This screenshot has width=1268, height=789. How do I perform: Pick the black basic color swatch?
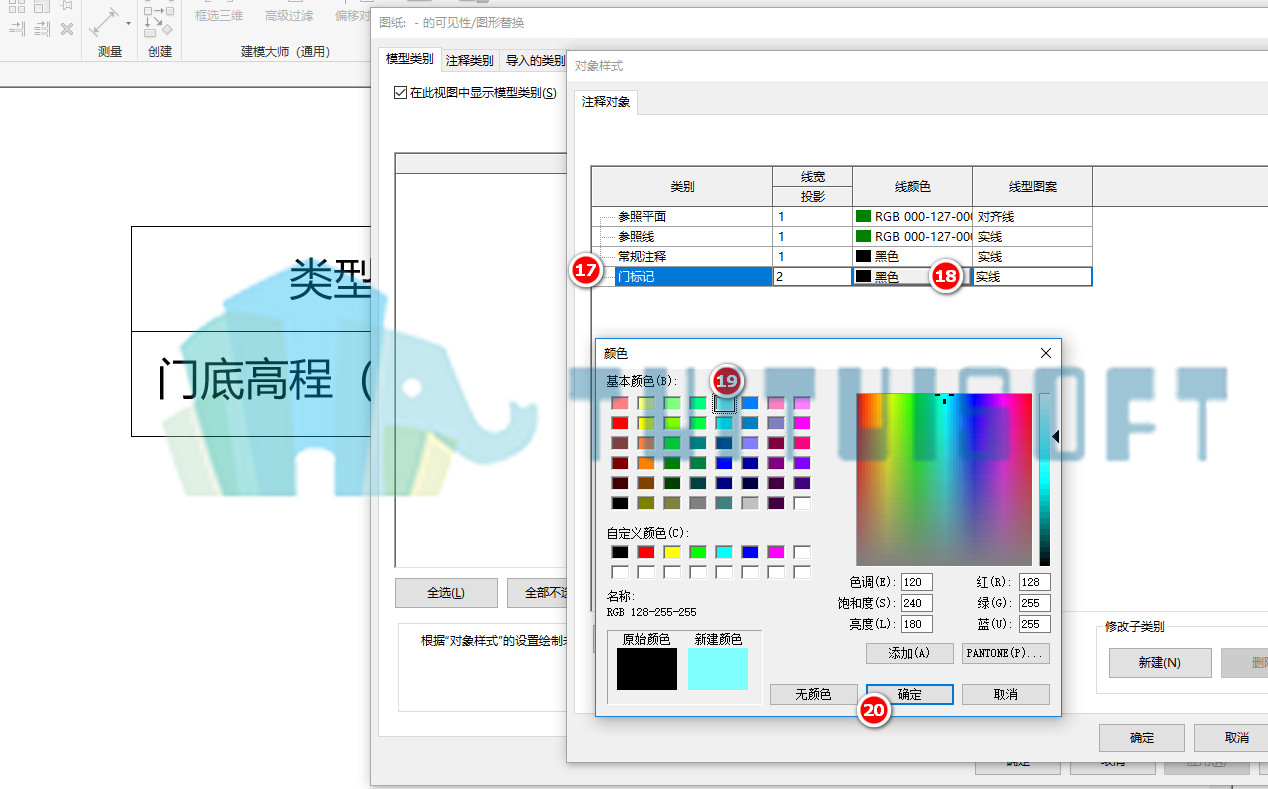[620, 503]
